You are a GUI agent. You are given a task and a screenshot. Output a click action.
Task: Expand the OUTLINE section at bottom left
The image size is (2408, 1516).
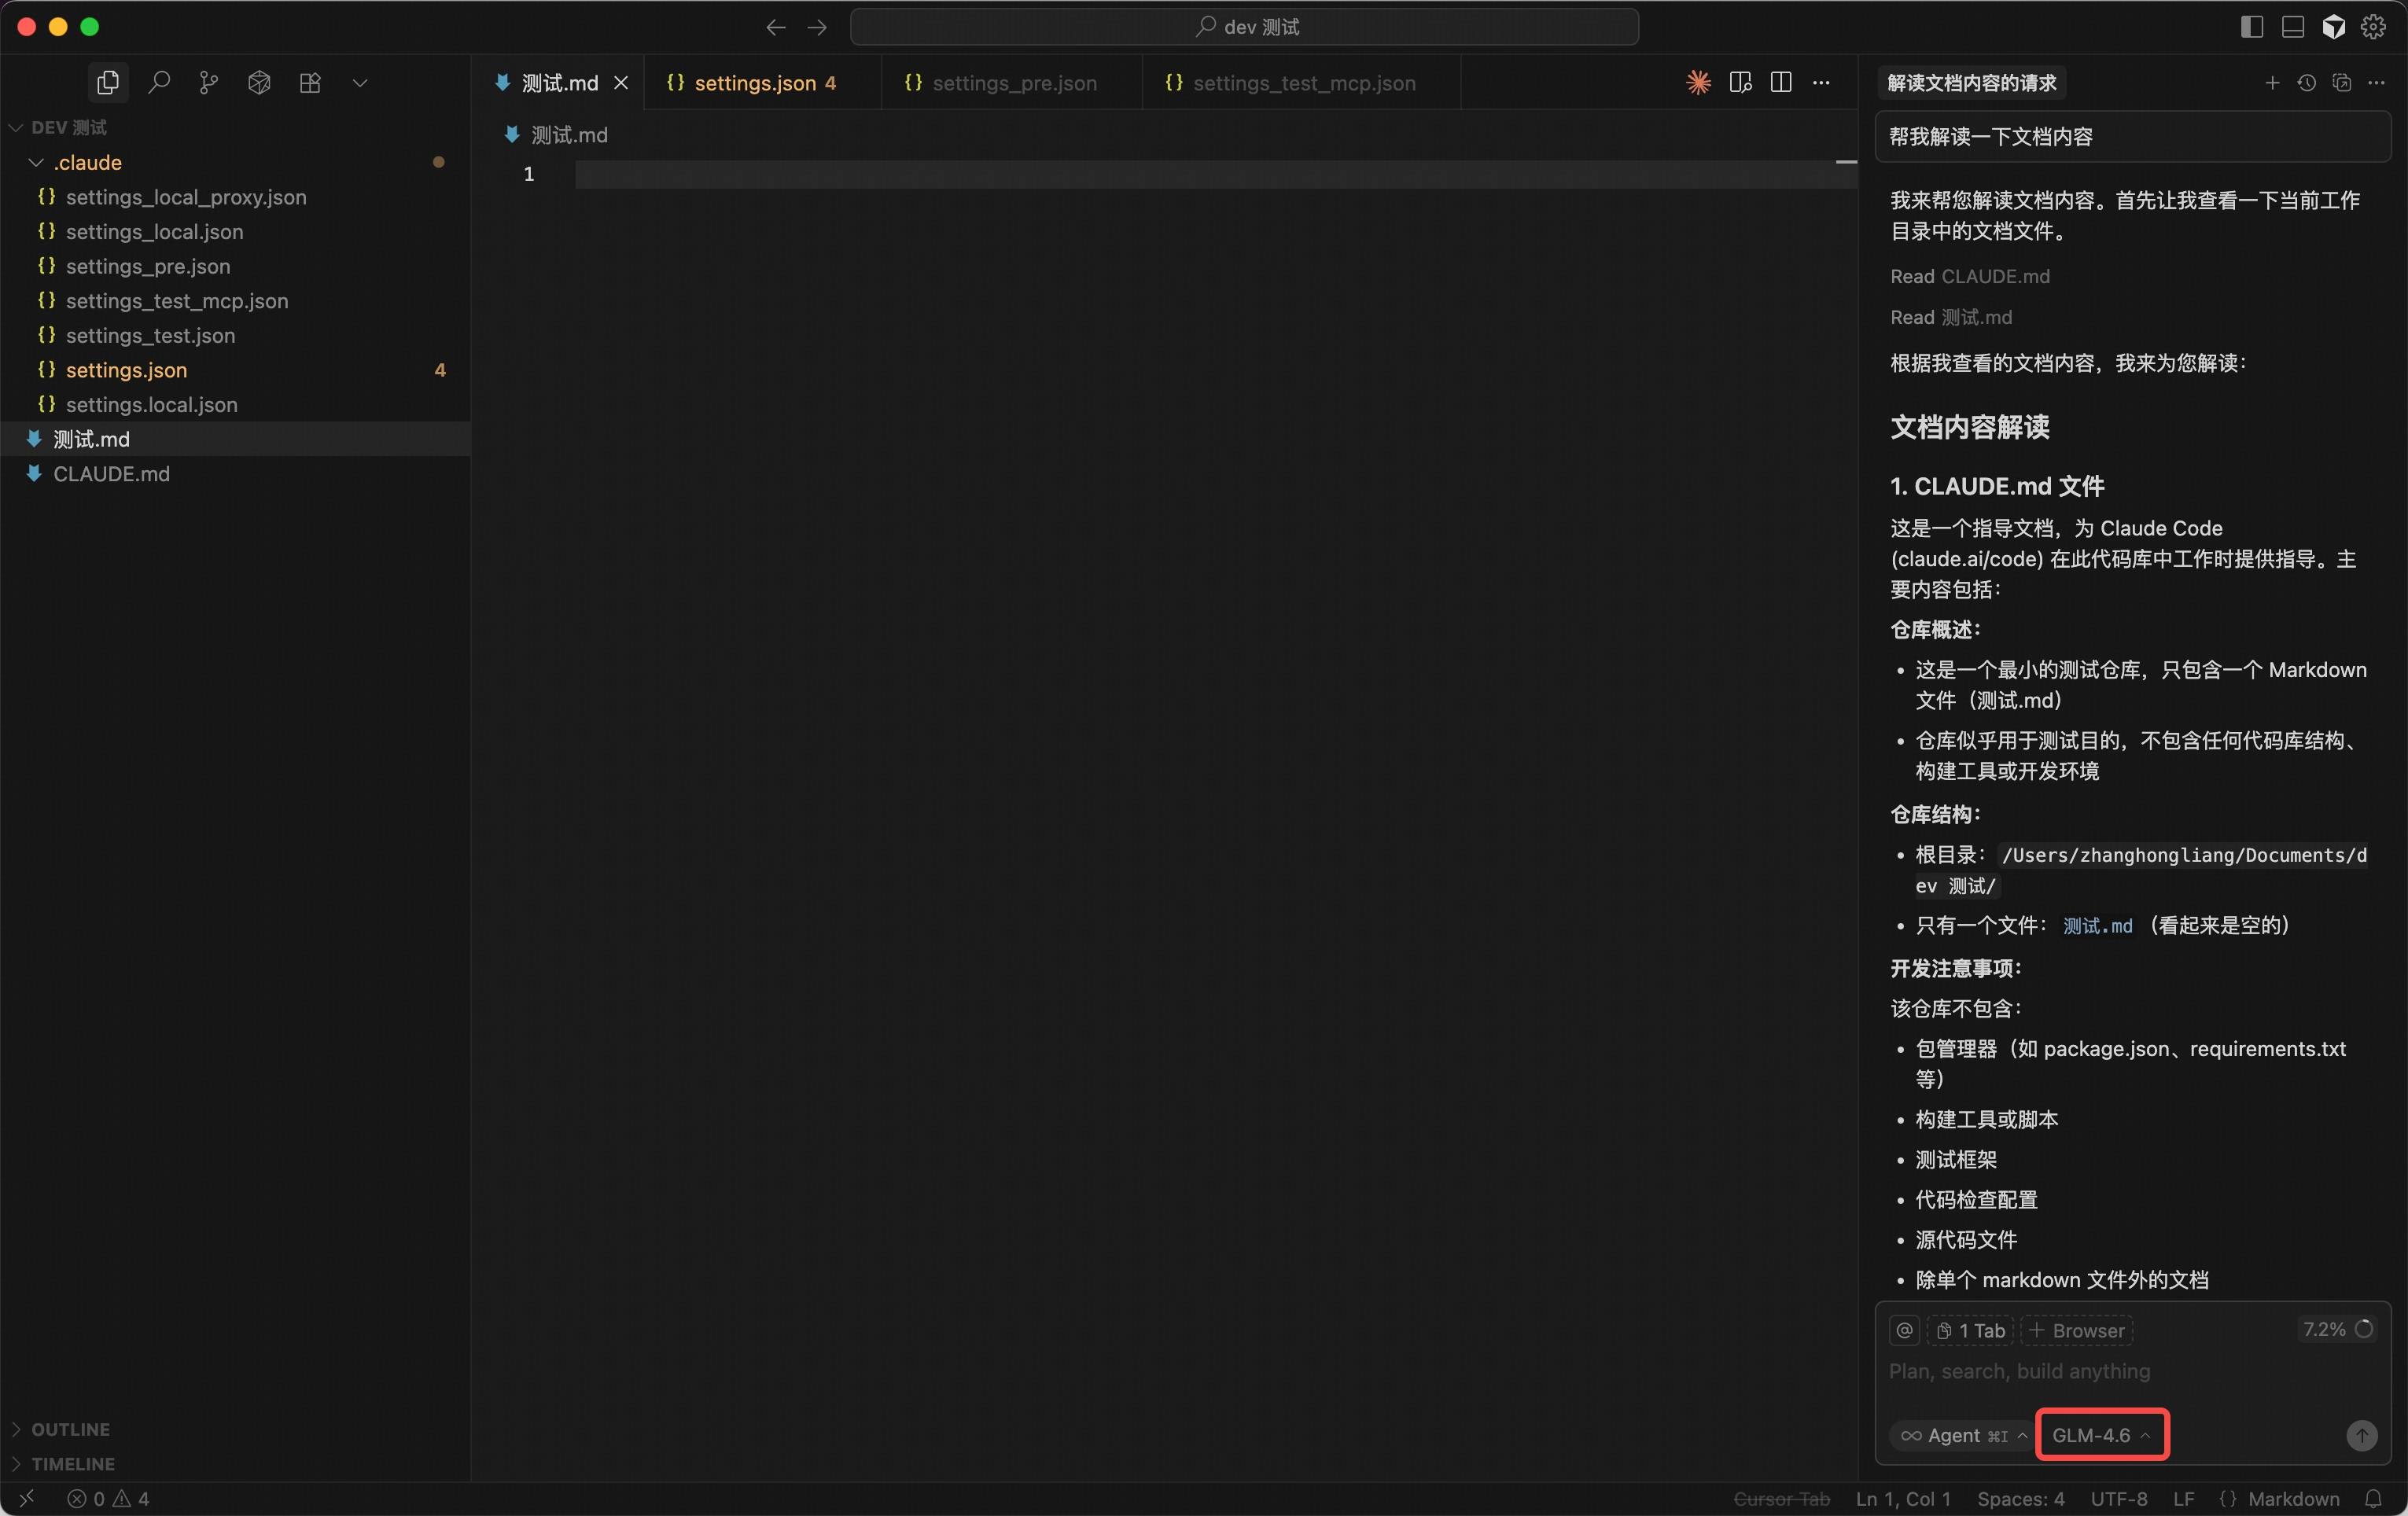(x=70, y=1429)
